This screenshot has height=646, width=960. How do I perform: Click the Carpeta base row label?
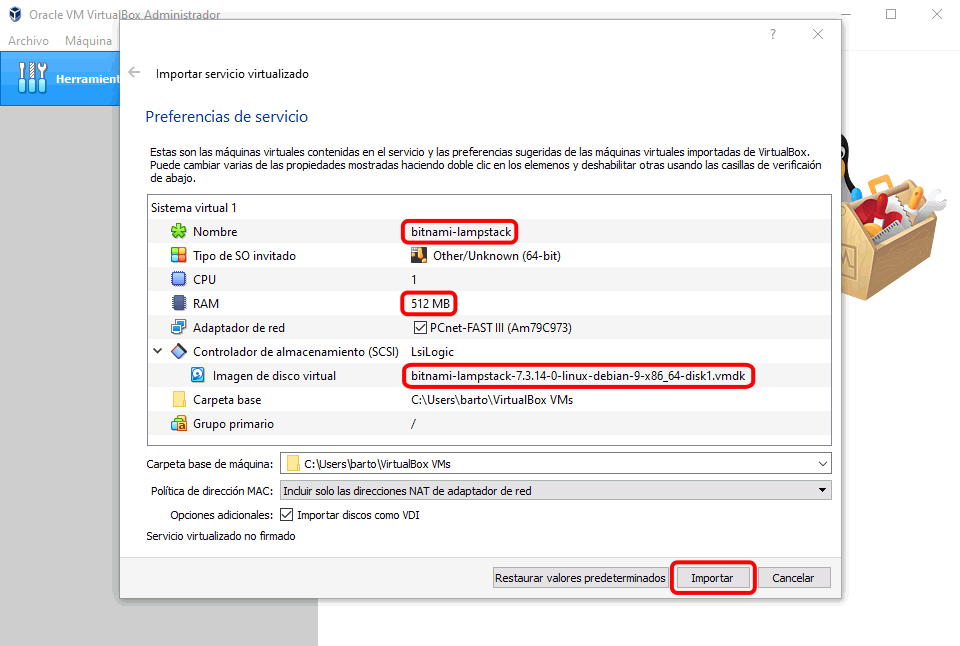227,399
